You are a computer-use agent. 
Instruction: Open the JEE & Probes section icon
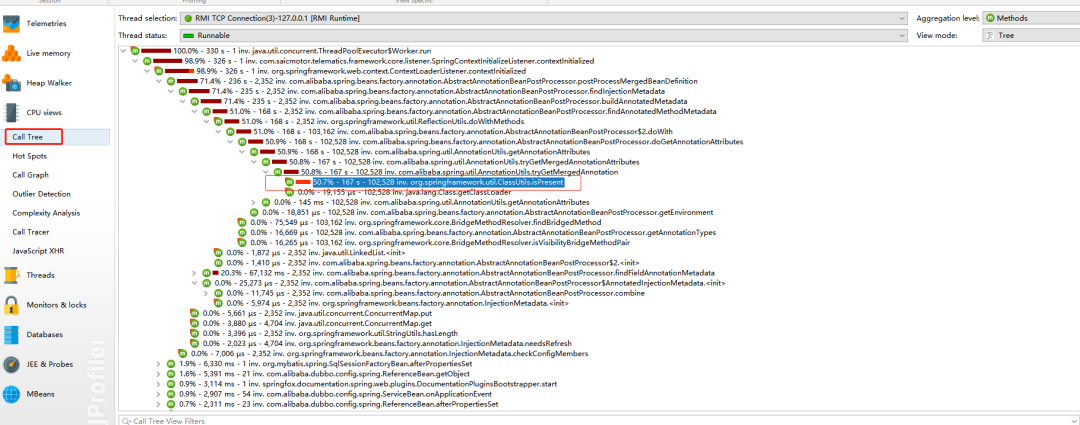[x=12, y=364]
